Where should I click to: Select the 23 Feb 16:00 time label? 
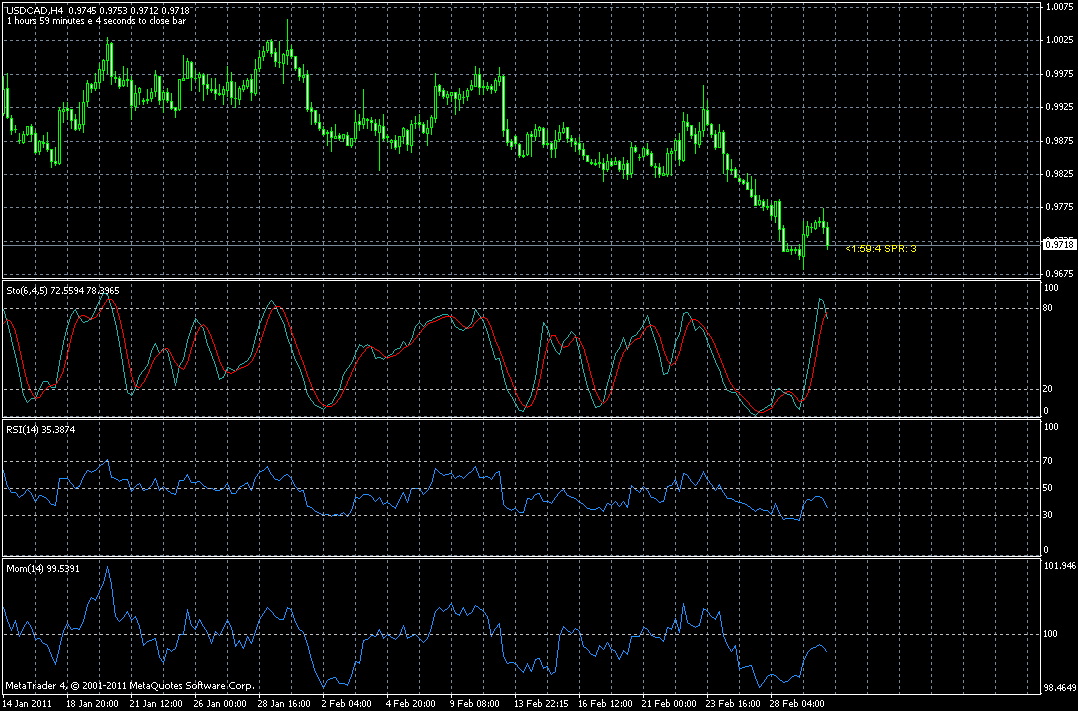tap(733, 704)
